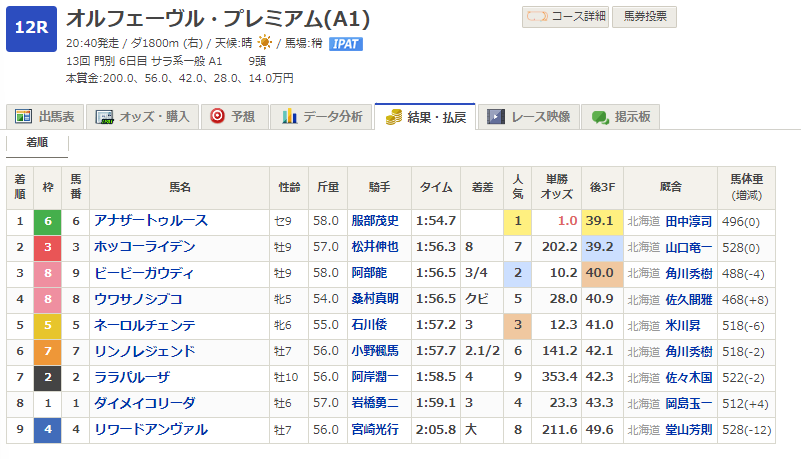
Task: Click winning time 1:54.7
Action: click(x=436, y=221)
